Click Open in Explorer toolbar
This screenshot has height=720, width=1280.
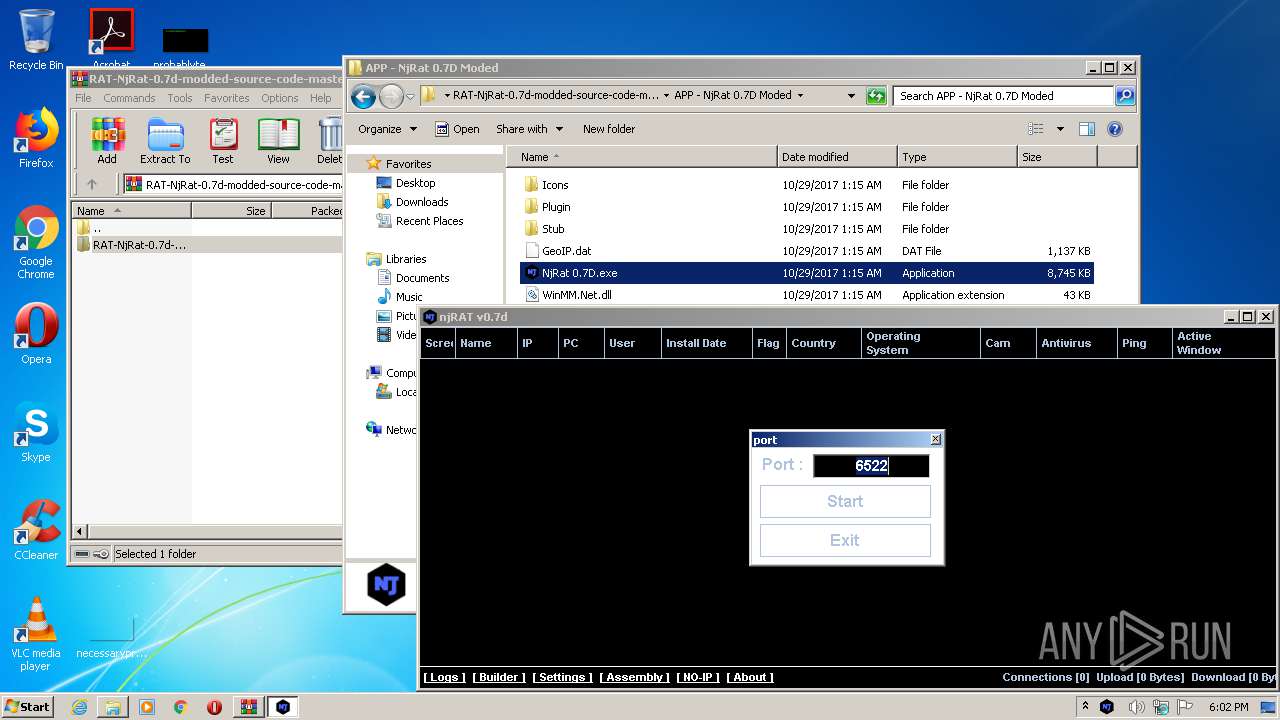coord(457,129)
